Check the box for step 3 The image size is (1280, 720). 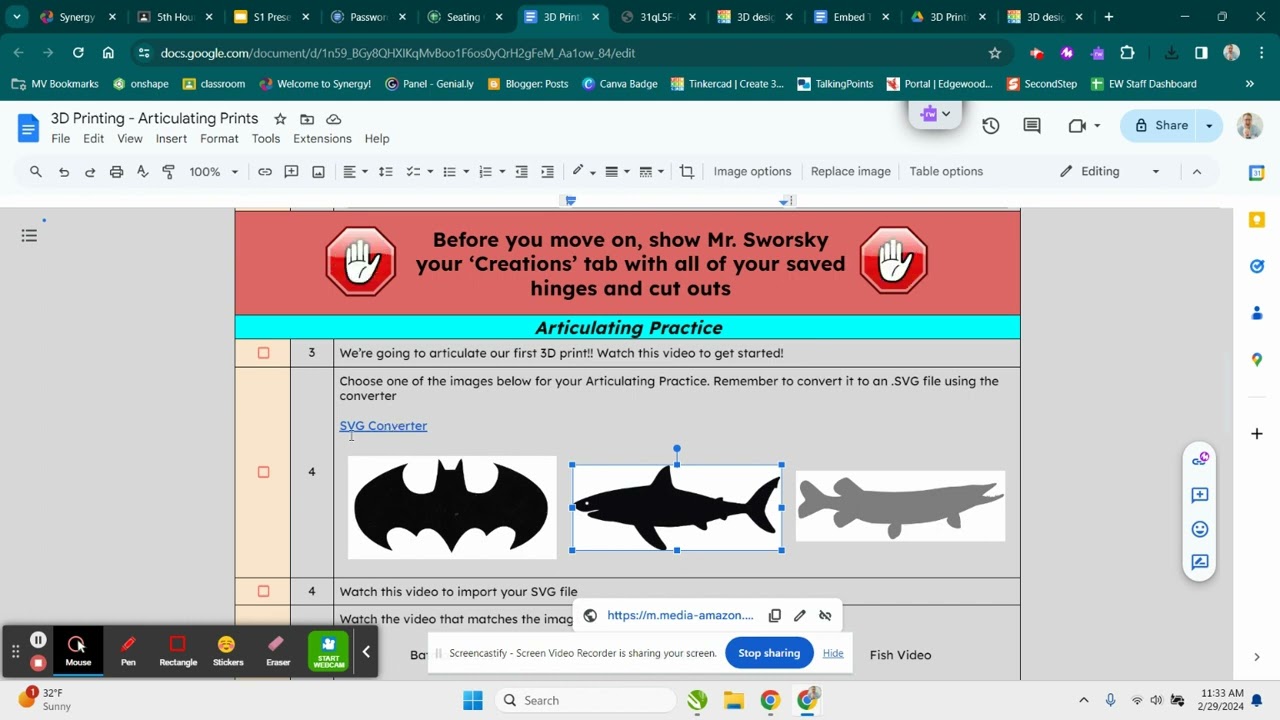264,353
